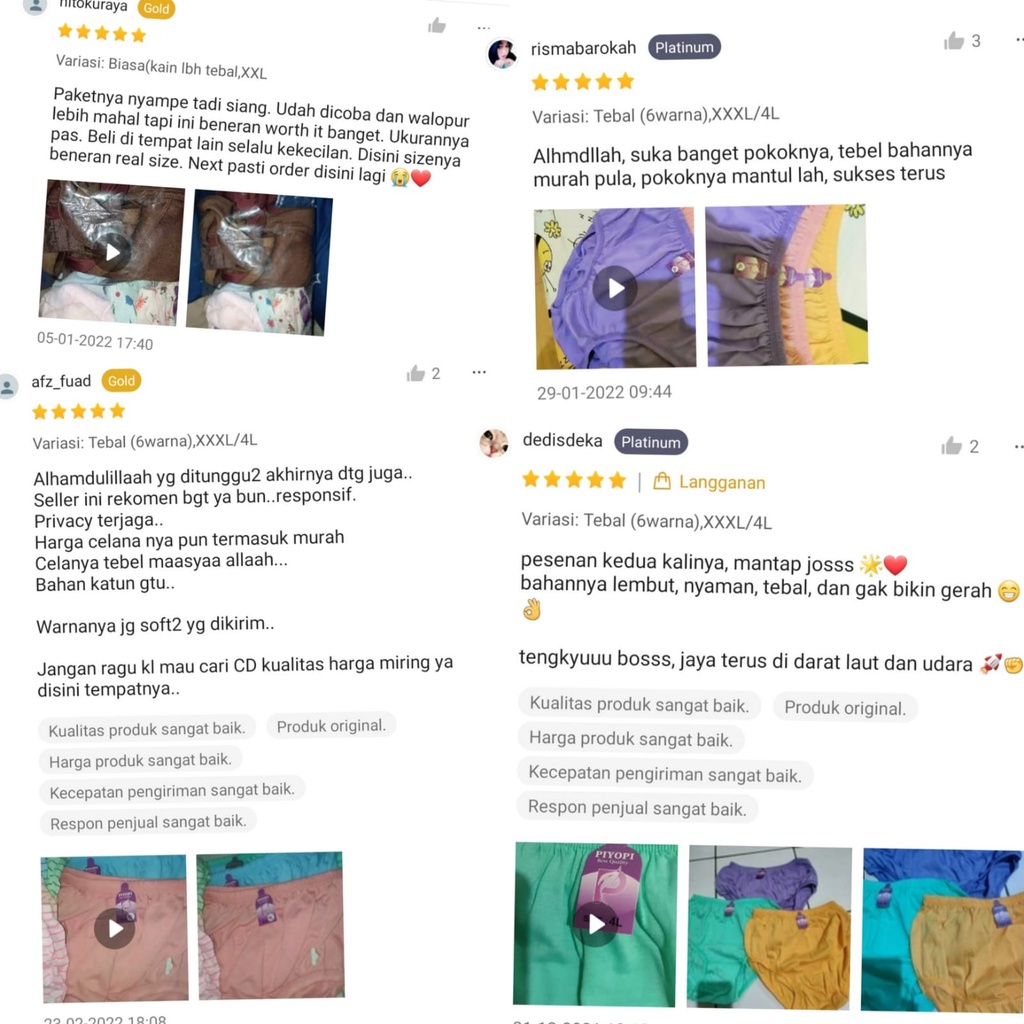Click 'Kecepatan pengiriman sangat baik.' tag in afz_fuad's review
The width and height of the screenshot is (1024, 1024).
[x=172, y=791]
